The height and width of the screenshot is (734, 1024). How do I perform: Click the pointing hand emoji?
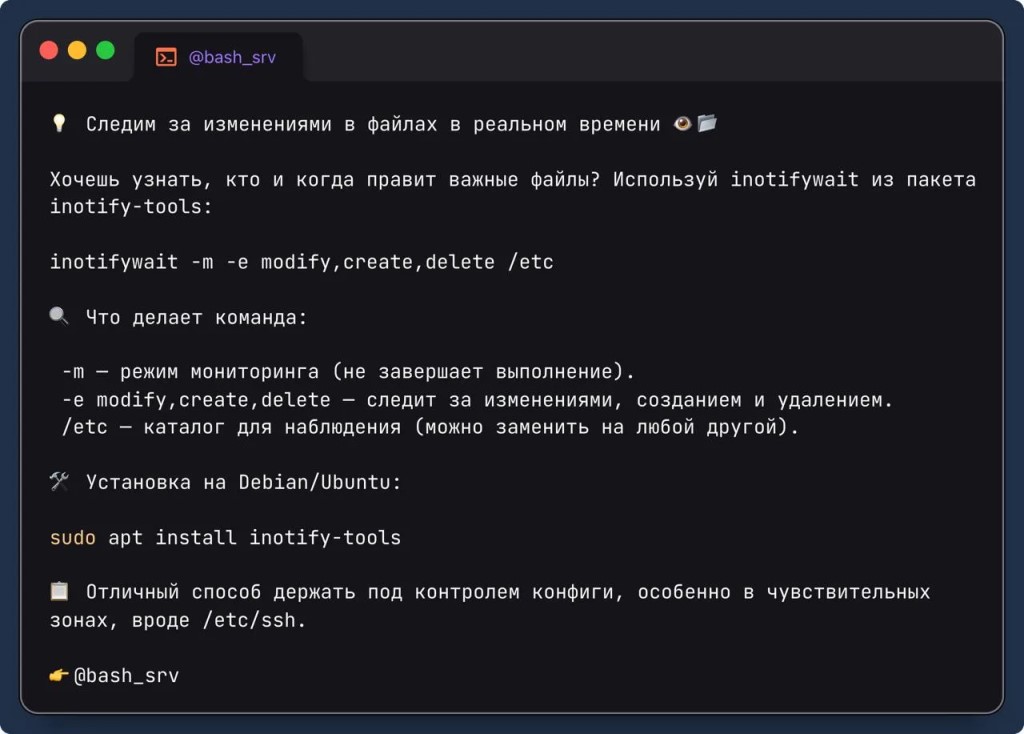point(59,676)
